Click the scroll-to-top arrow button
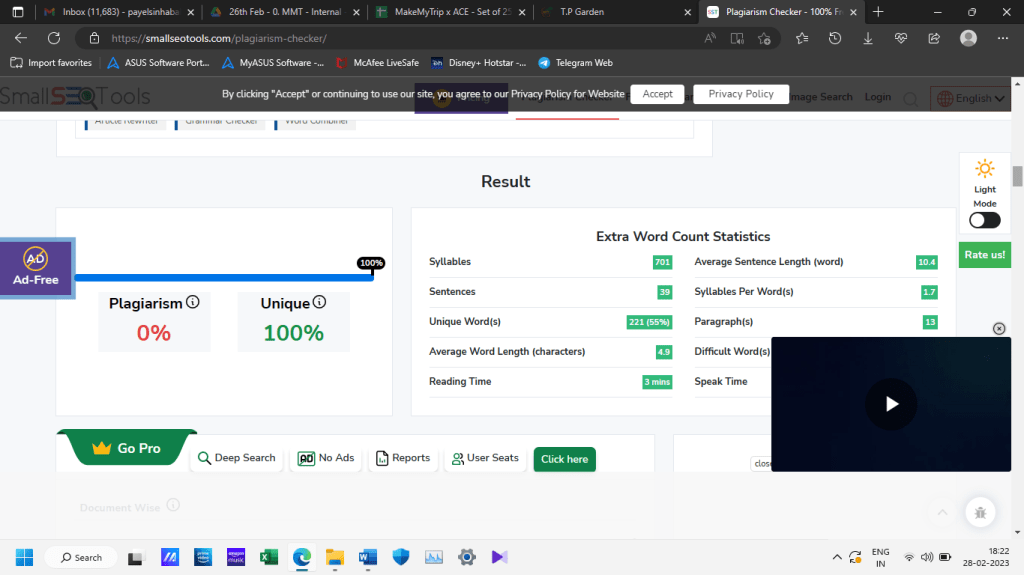 point(941,512)
